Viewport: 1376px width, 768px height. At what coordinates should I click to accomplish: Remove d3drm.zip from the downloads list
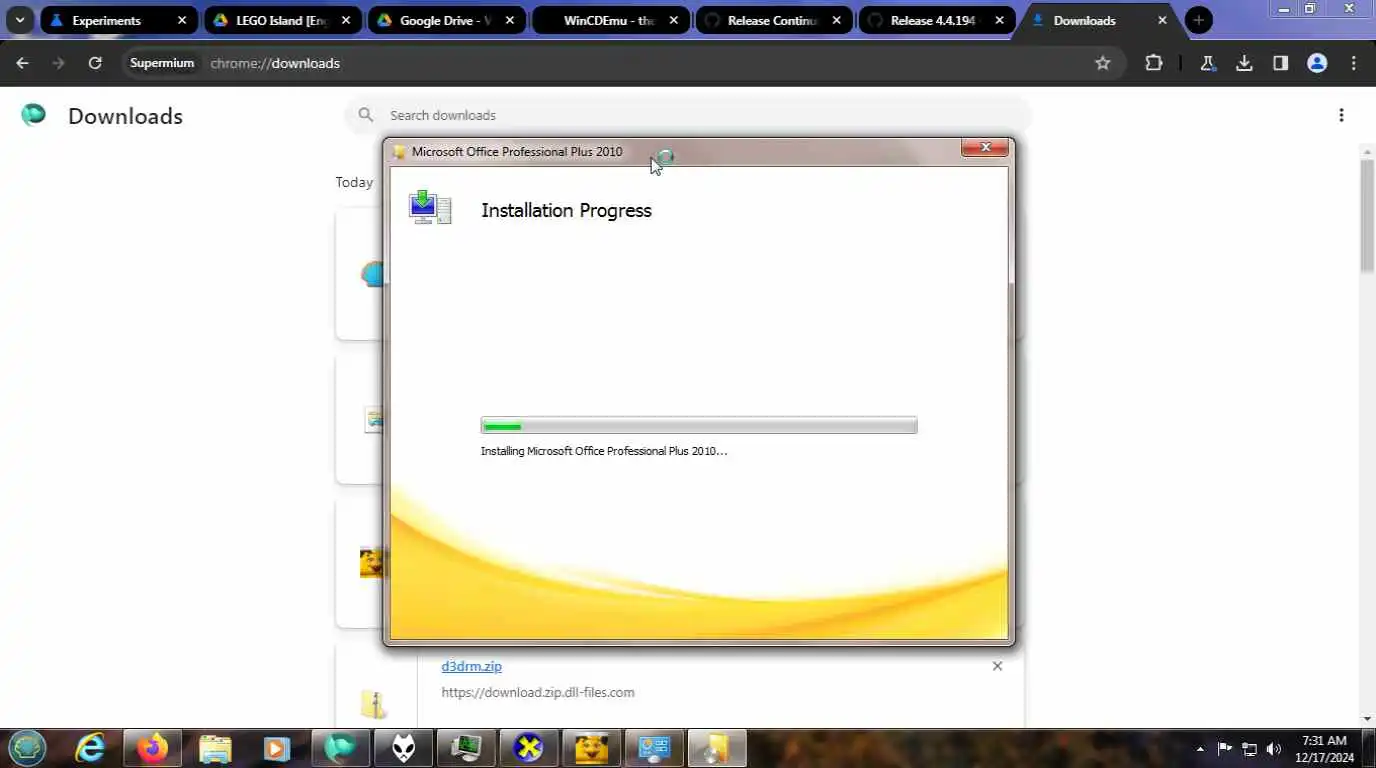click(997, 666)
